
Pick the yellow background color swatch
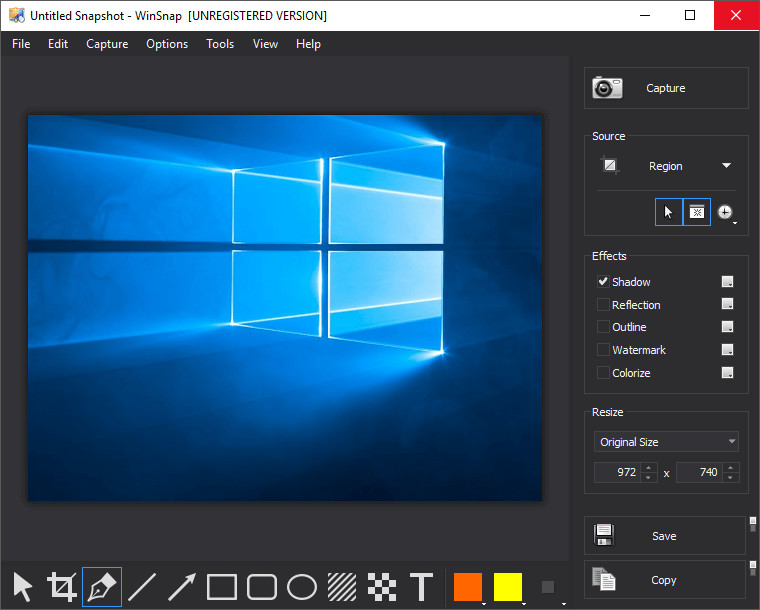(507, 586)
